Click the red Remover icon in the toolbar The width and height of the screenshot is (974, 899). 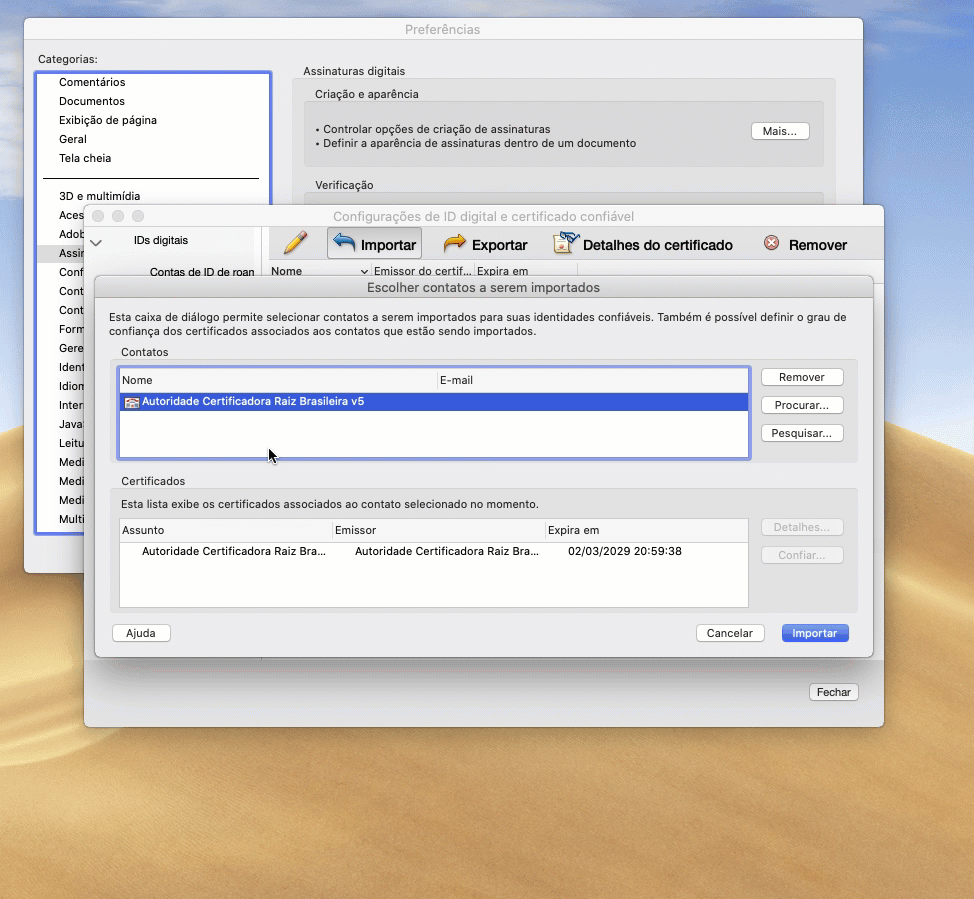coord(770,243)
